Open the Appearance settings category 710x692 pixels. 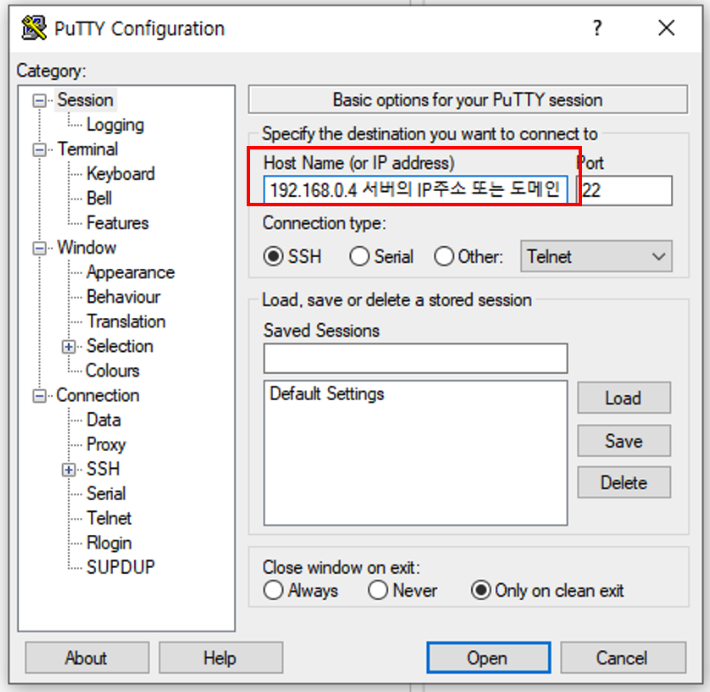tap(130, 273)
